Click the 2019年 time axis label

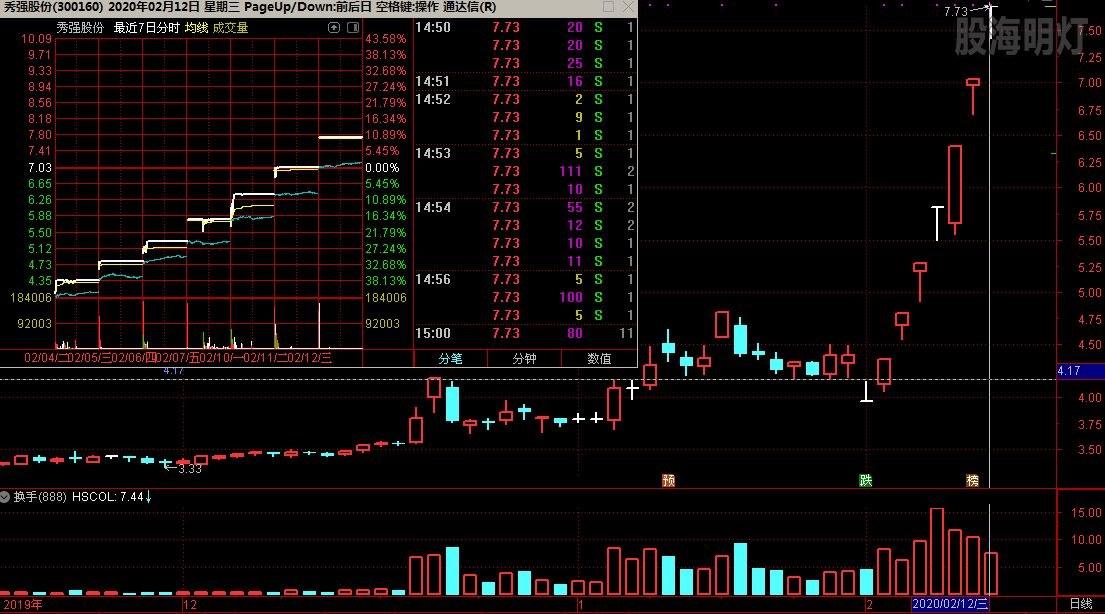(23, 604)
